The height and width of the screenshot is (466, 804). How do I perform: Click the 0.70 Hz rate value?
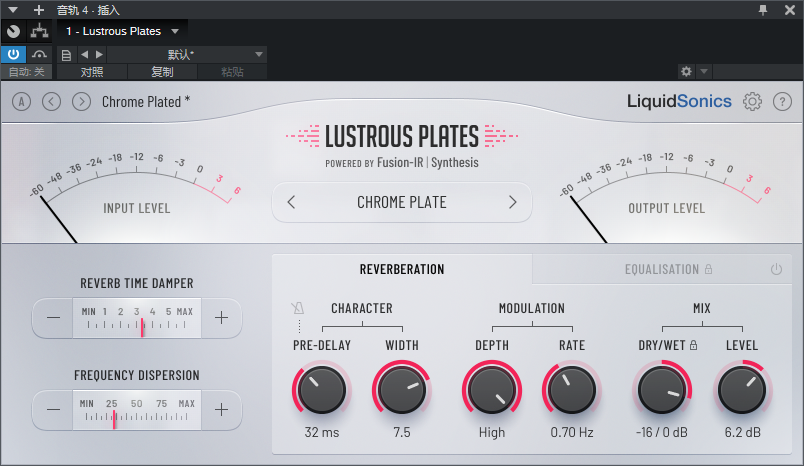(572, 432)
